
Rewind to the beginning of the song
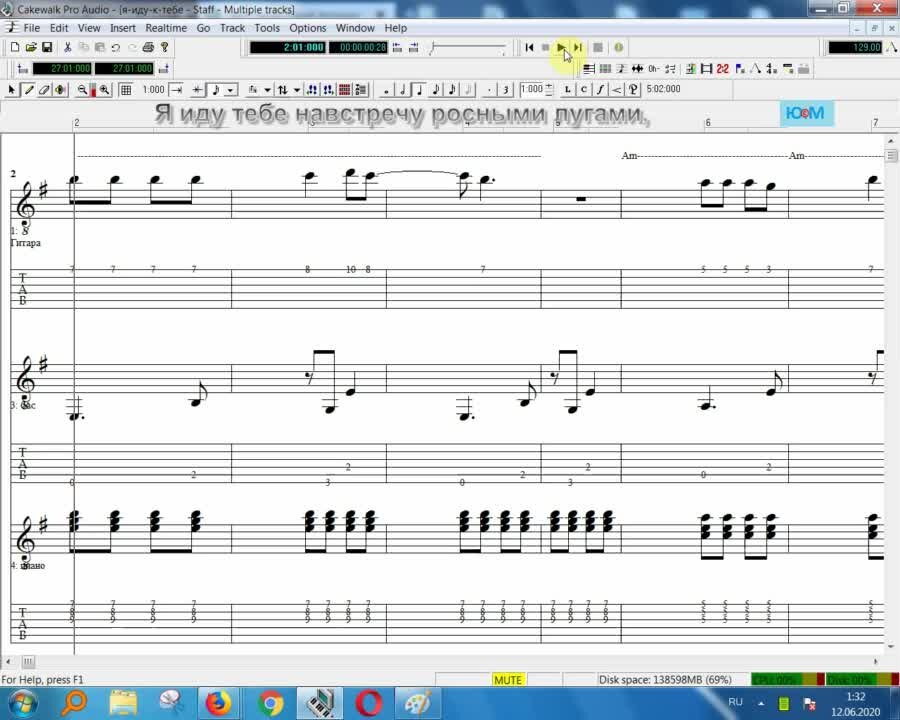pos(529,48)
